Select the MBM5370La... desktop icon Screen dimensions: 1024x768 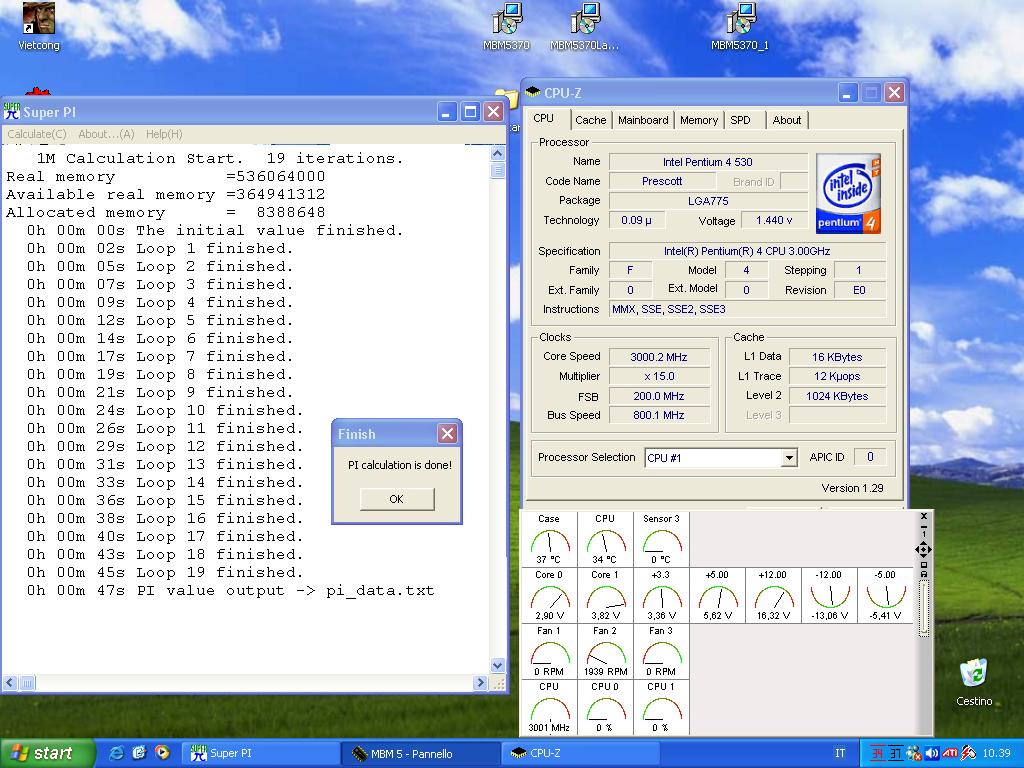pyautogui.click(x=584, y=26)
